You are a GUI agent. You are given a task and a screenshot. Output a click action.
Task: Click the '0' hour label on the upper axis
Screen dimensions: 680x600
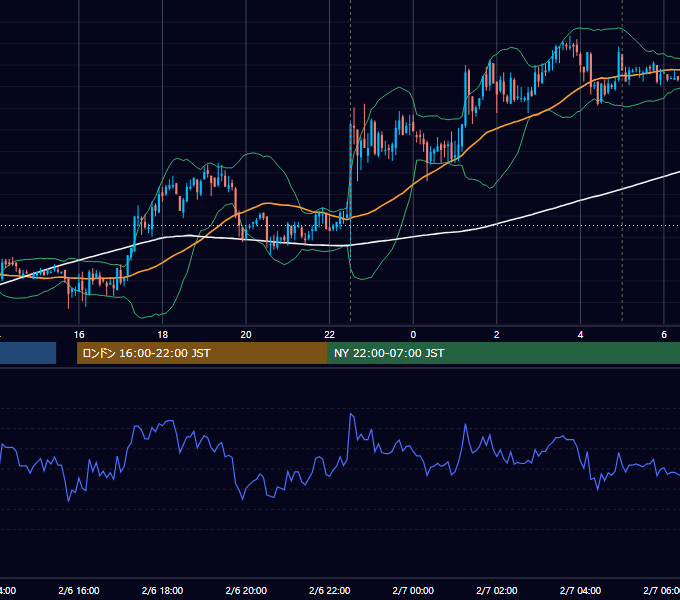413,335
